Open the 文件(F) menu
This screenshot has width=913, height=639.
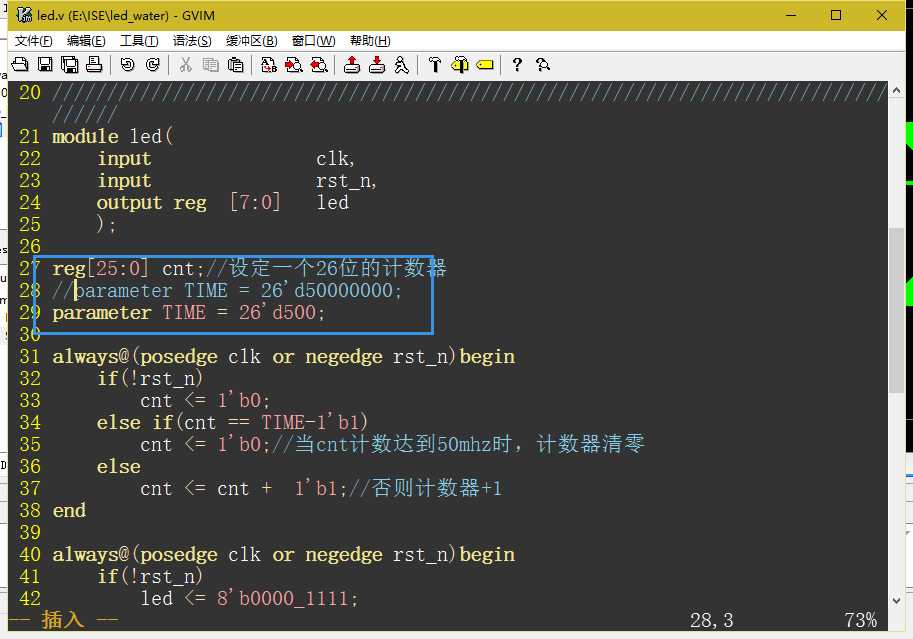tap(33, 41)
